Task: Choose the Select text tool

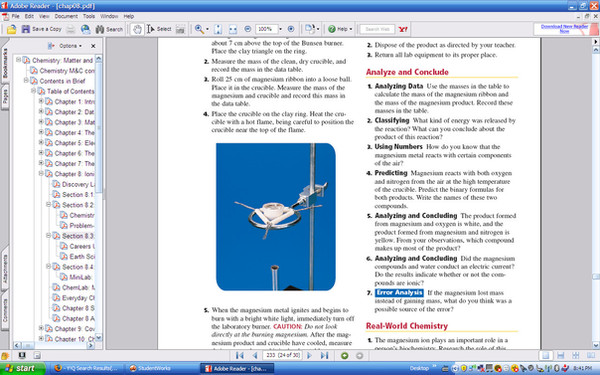Action: (159, 29)
